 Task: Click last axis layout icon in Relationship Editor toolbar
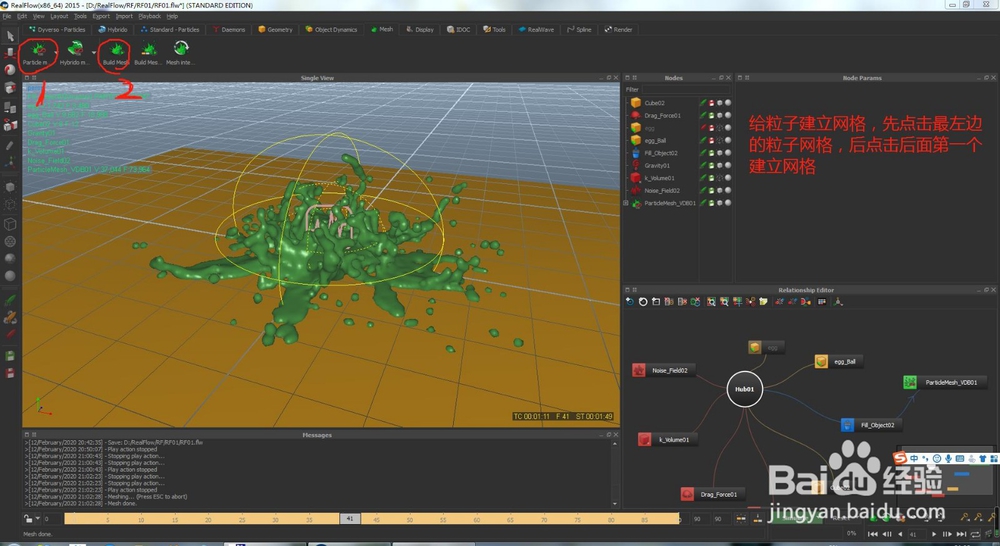[838, 302]
